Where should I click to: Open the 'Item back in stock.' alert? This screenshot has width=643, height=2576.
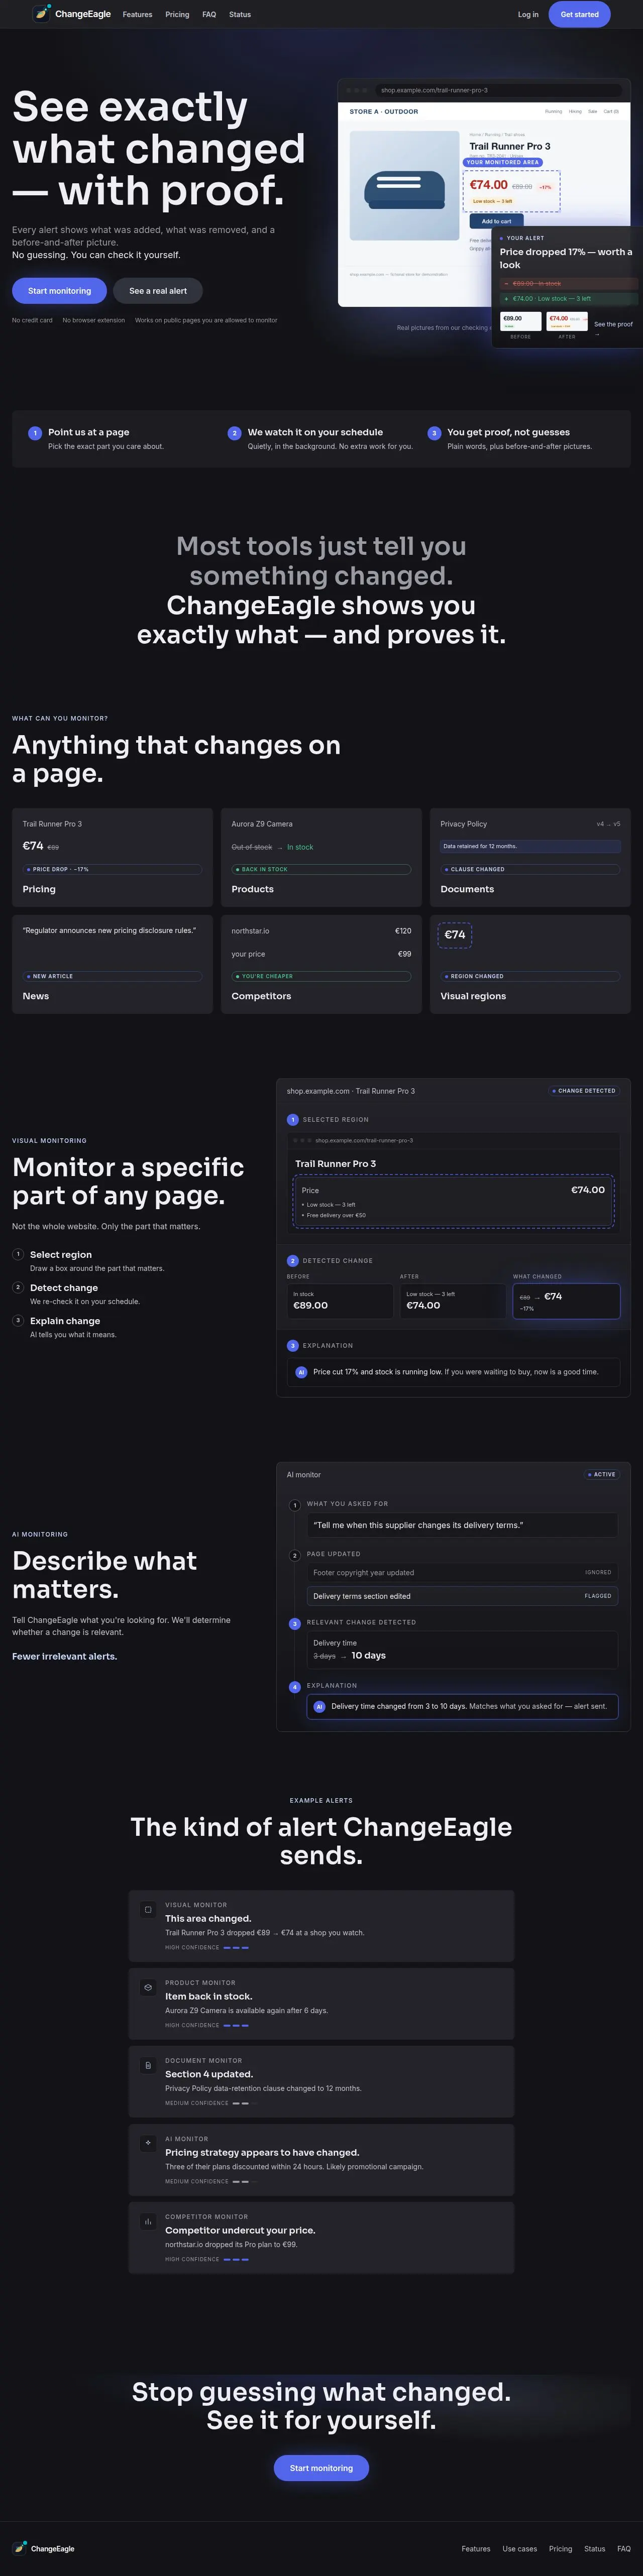click(x=321, y=2004)
